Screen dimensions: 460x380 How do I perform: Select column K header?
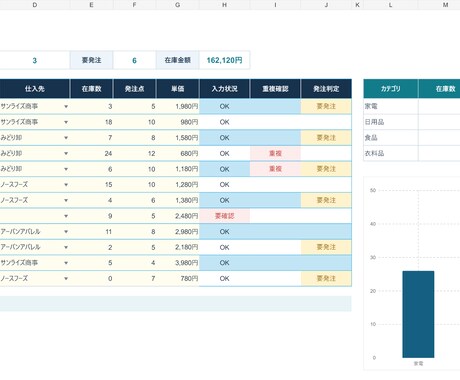[357, 5]
